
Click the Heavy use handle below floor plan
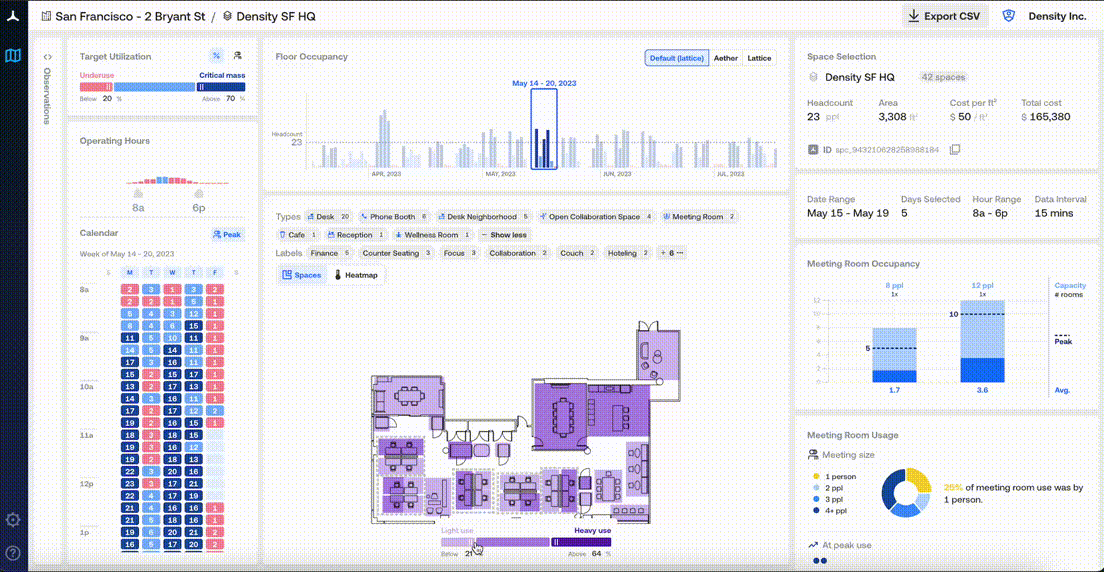555,542
